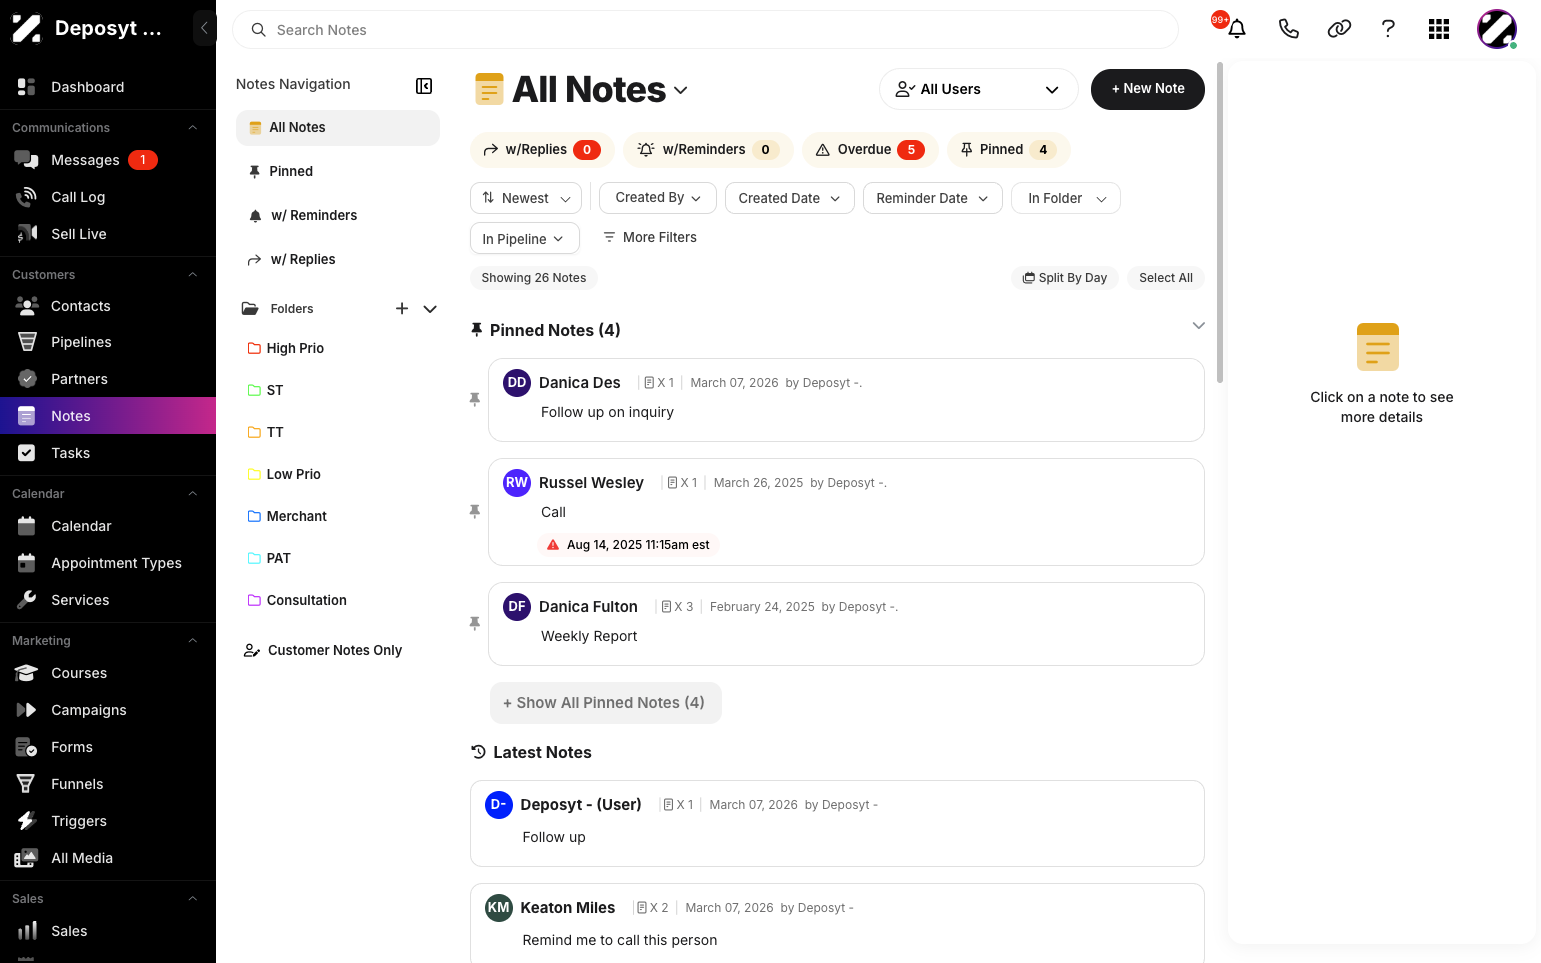Open the notifications bell
1541x963 pixels.
click(1237, 29)
